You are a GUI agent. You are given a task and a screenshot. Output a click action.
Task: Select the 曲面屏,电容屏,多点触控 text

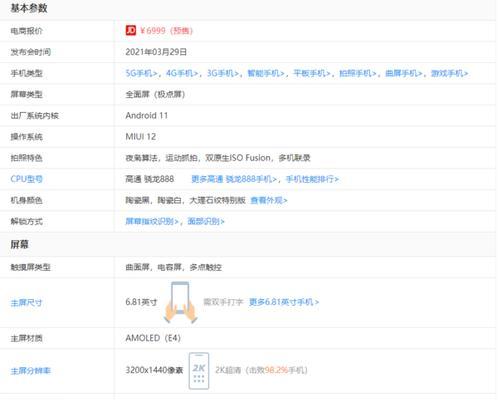coord(174,267)
